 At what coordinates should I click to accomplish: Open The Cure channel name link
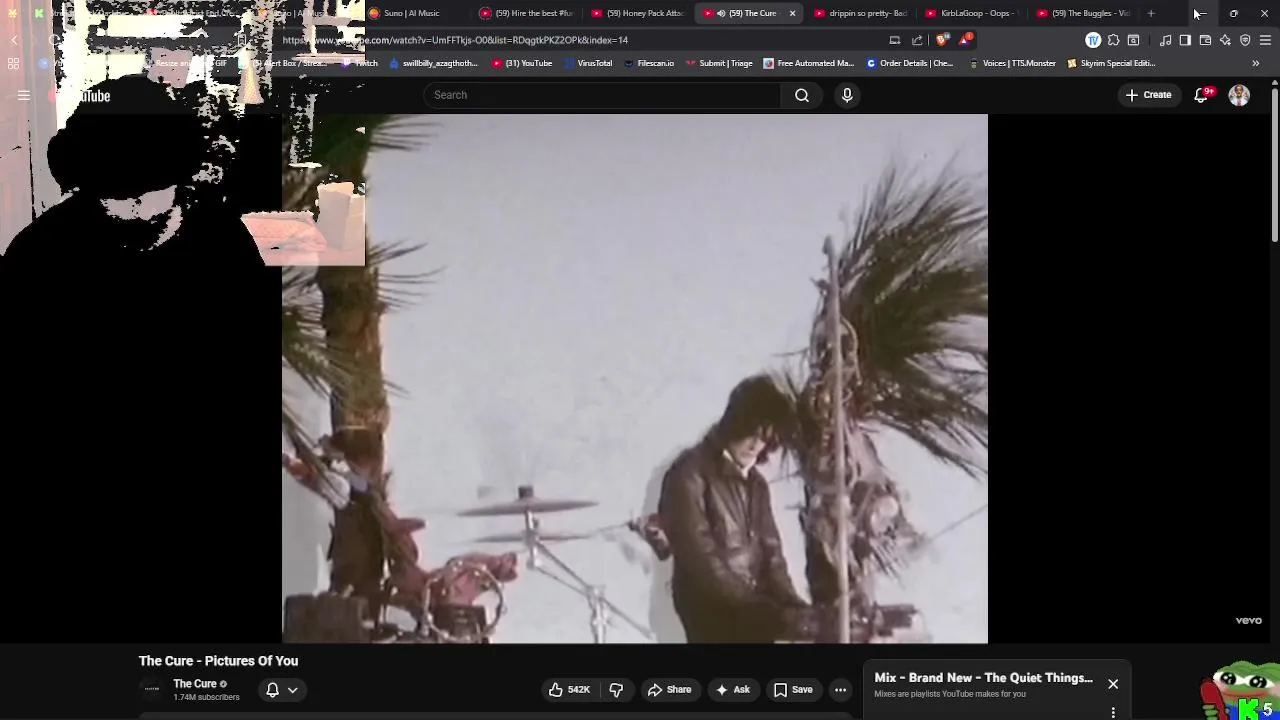195,684
